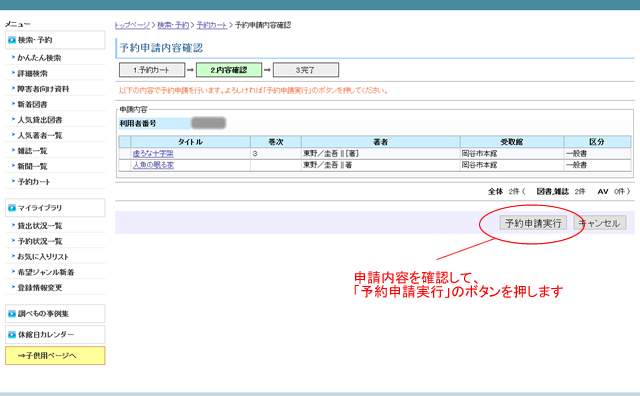The image size is (640, 396).
Task: Open 人気貸出図書 in the menu
Action: 40,120
